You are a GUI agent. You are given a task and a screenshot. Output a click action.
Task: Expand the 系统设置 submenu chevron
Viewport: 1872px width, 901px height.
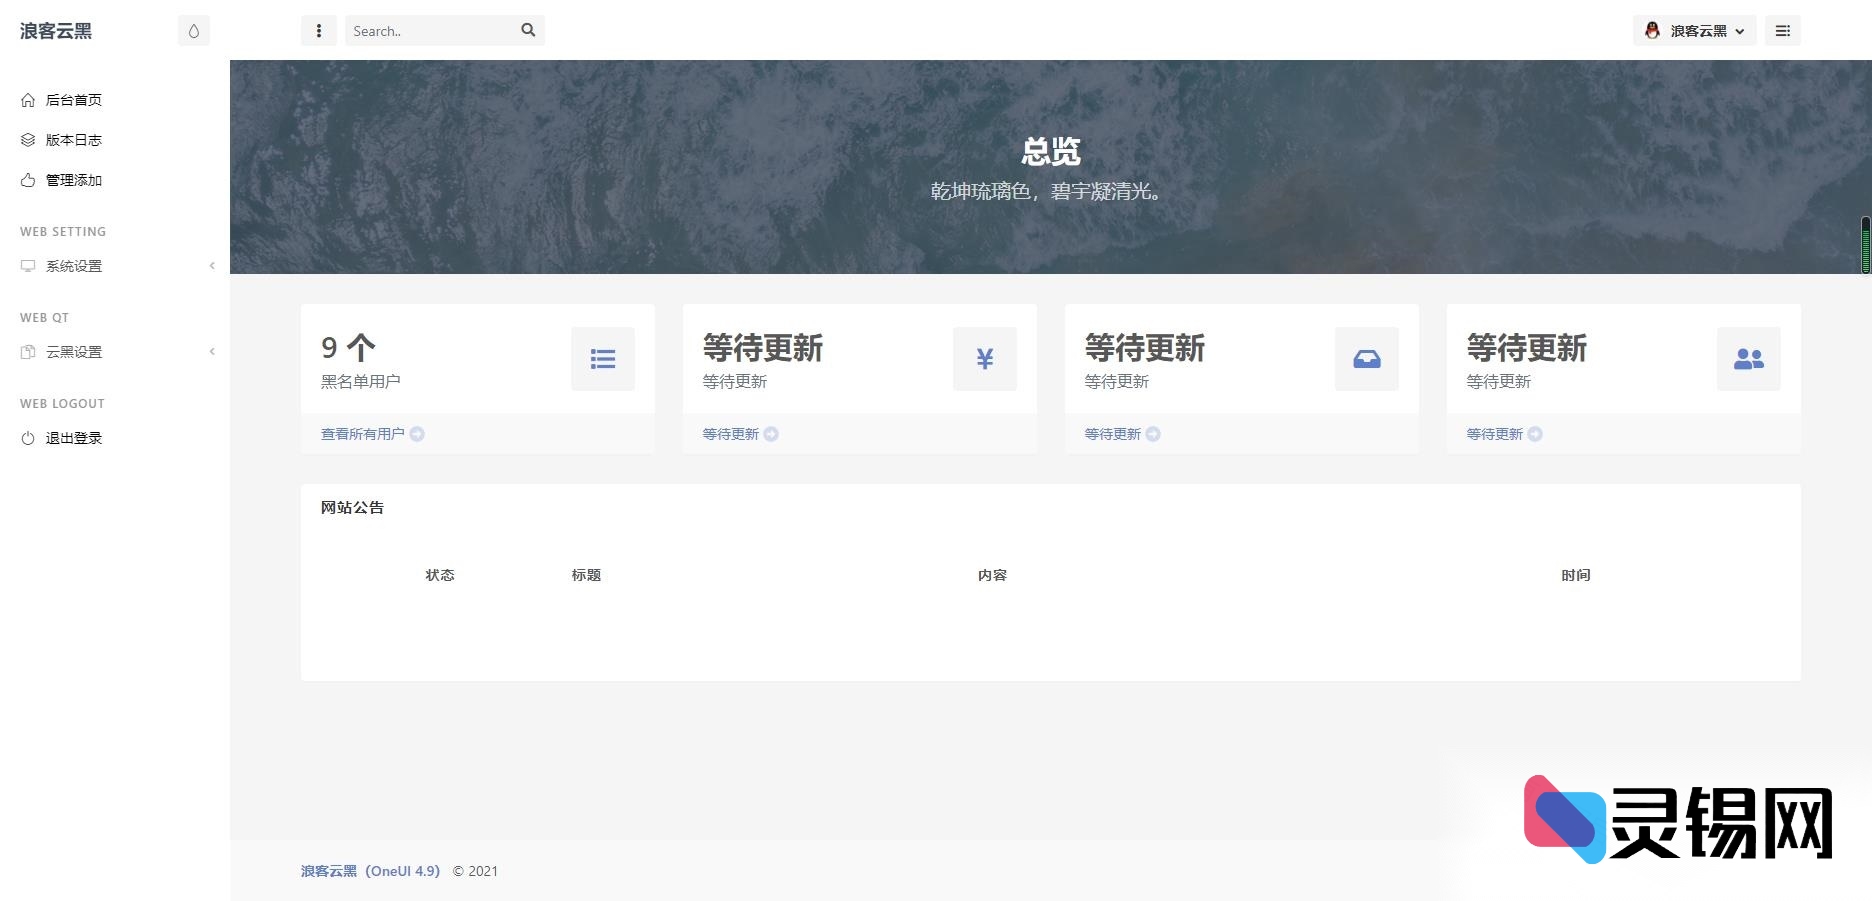tap(211, 266)
